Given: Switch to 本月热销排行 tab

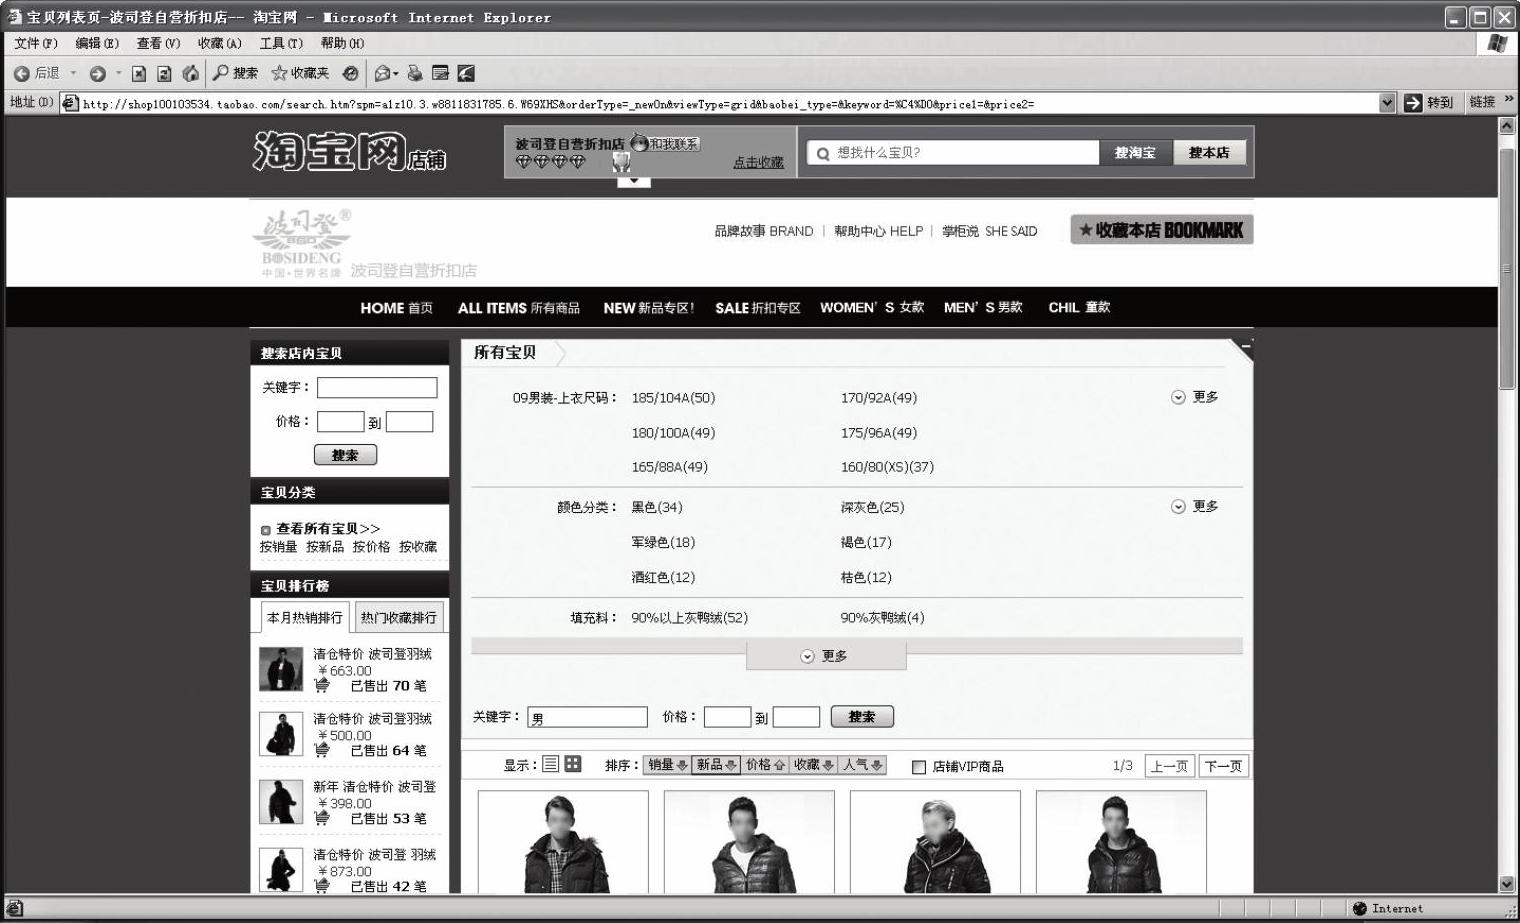Looking at the screenshot, I should 304,618.
